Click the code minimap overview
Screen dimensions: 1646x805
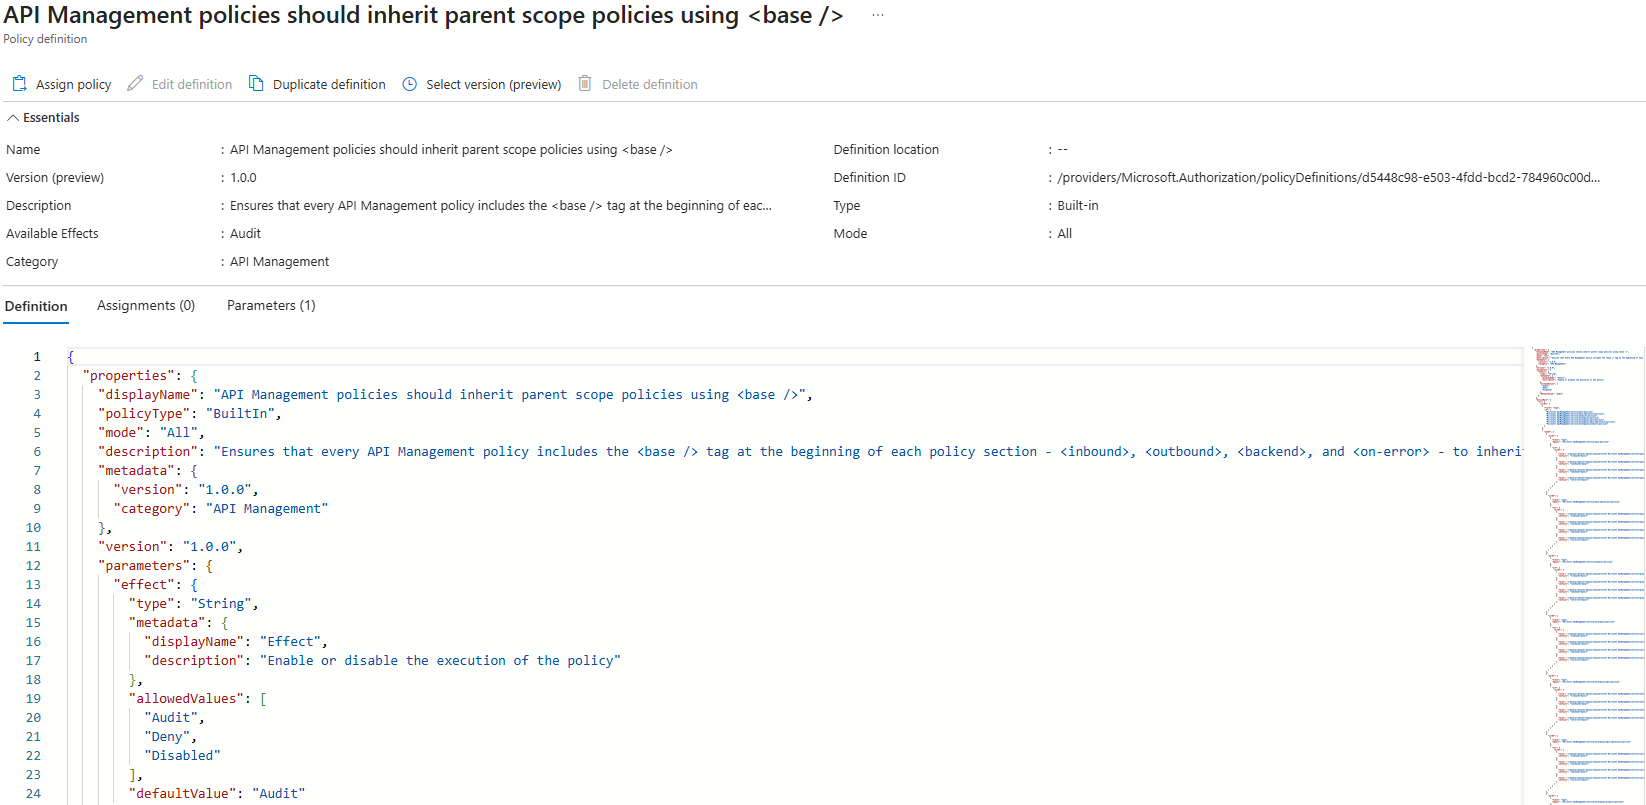[1587, 576]
